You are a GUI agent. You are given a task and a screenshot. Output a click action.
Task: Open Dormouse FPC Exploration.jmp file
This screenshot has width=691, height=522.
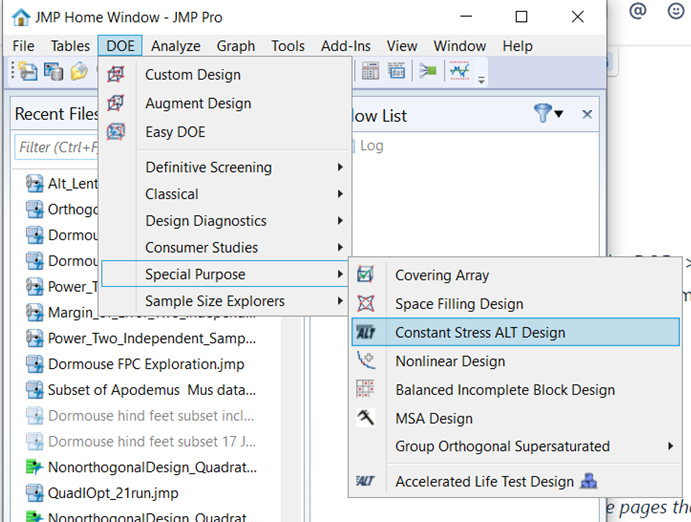click(146, 364)
